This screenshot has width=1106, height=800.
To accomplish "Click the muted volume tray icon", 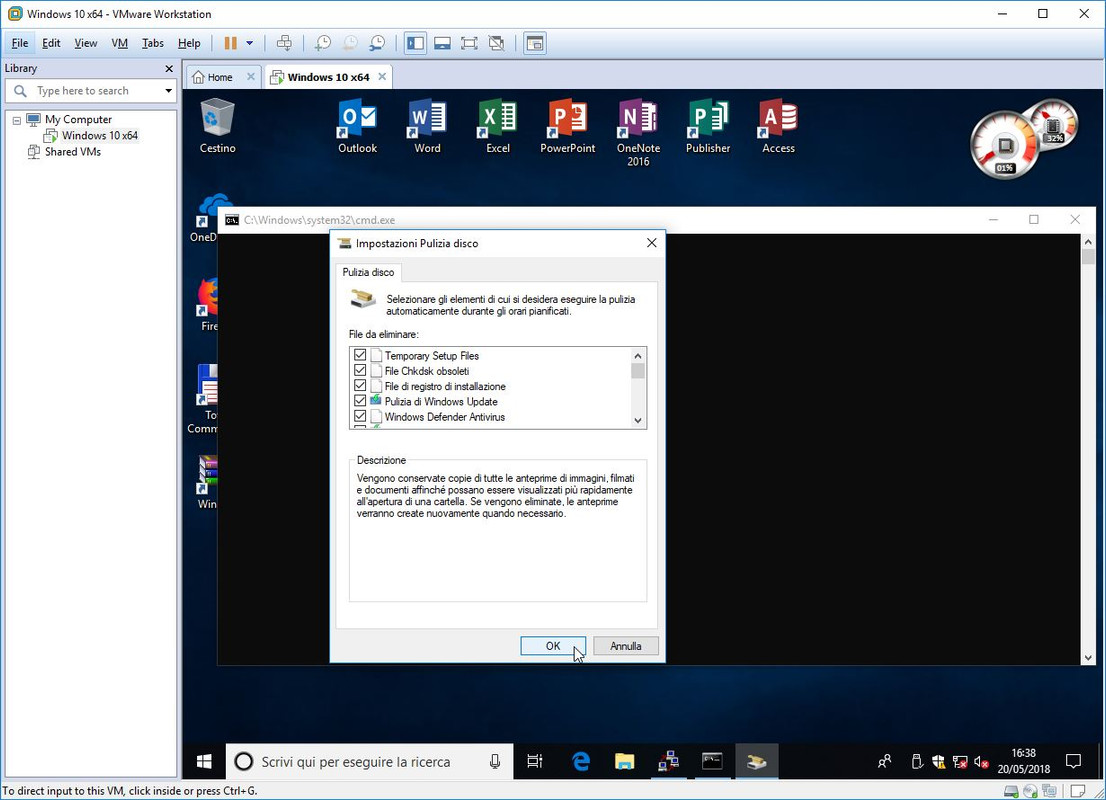I will pos(981,762).
